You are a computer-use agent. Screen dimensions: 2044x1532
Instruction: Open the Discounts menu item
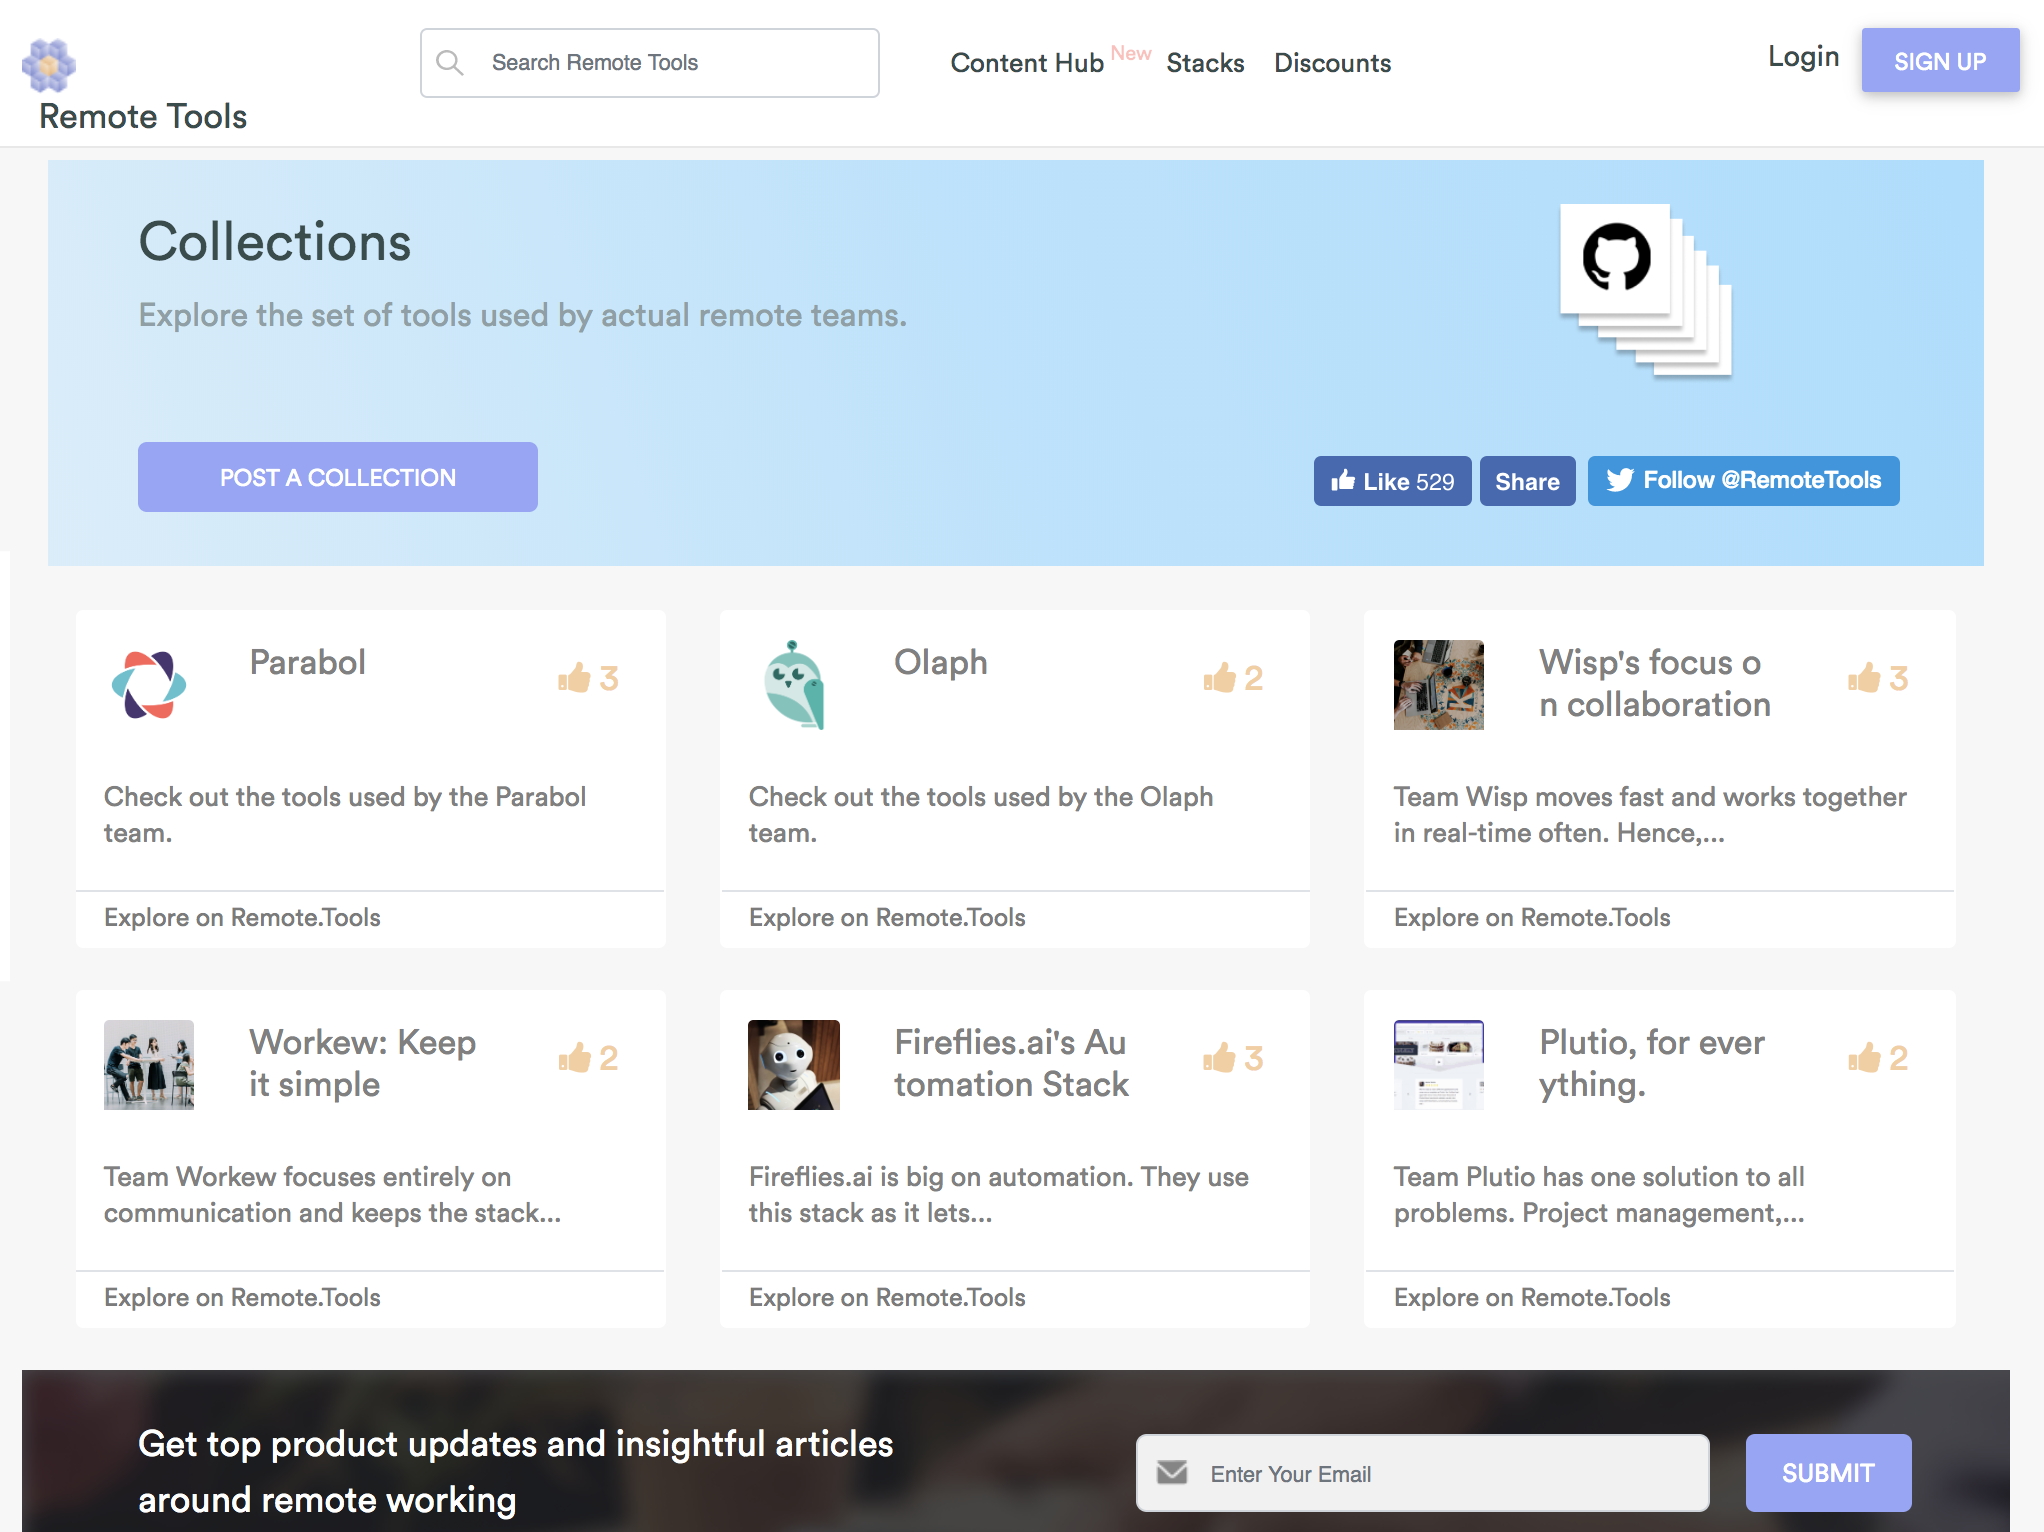pos(1332,63)
